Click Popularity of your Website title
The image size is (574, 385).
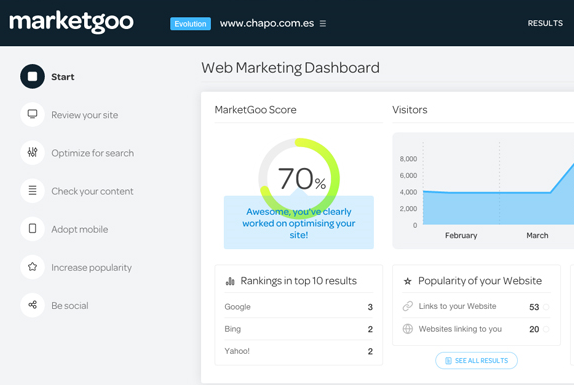click(480, 281)
